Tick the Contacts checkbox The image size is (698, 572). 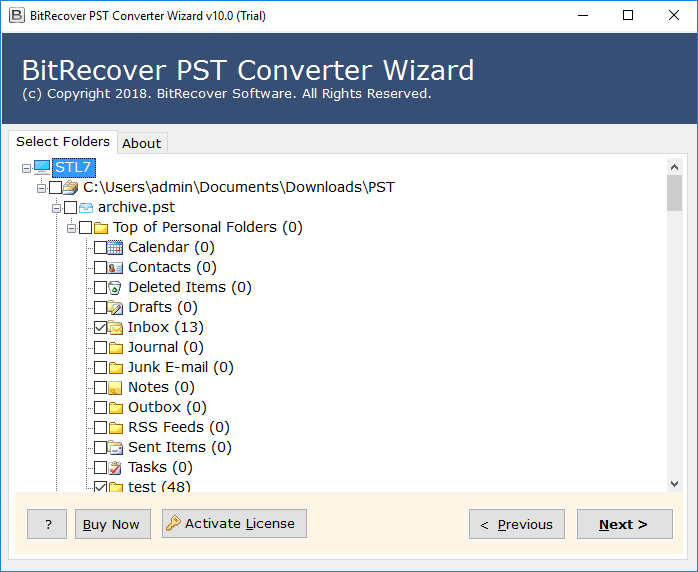tap(101, 268)
